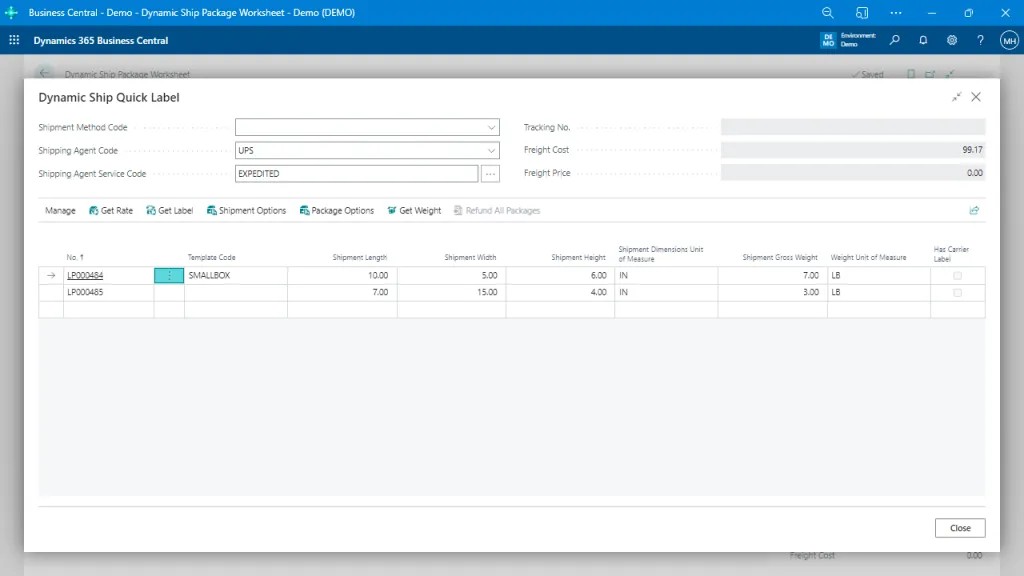
Task: Click the zoom icon in title bar
Action: click(x=827, y=13)
